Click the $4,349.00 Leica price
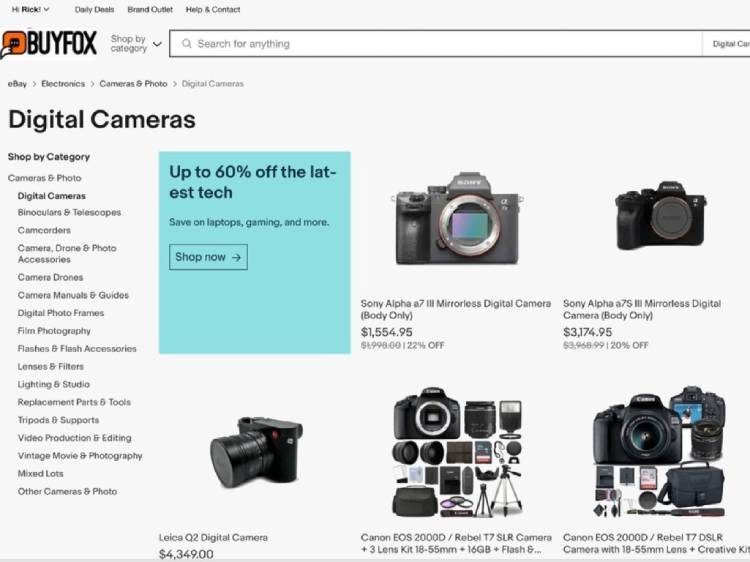Screen dimensions: 750x562 coord(186,554)
